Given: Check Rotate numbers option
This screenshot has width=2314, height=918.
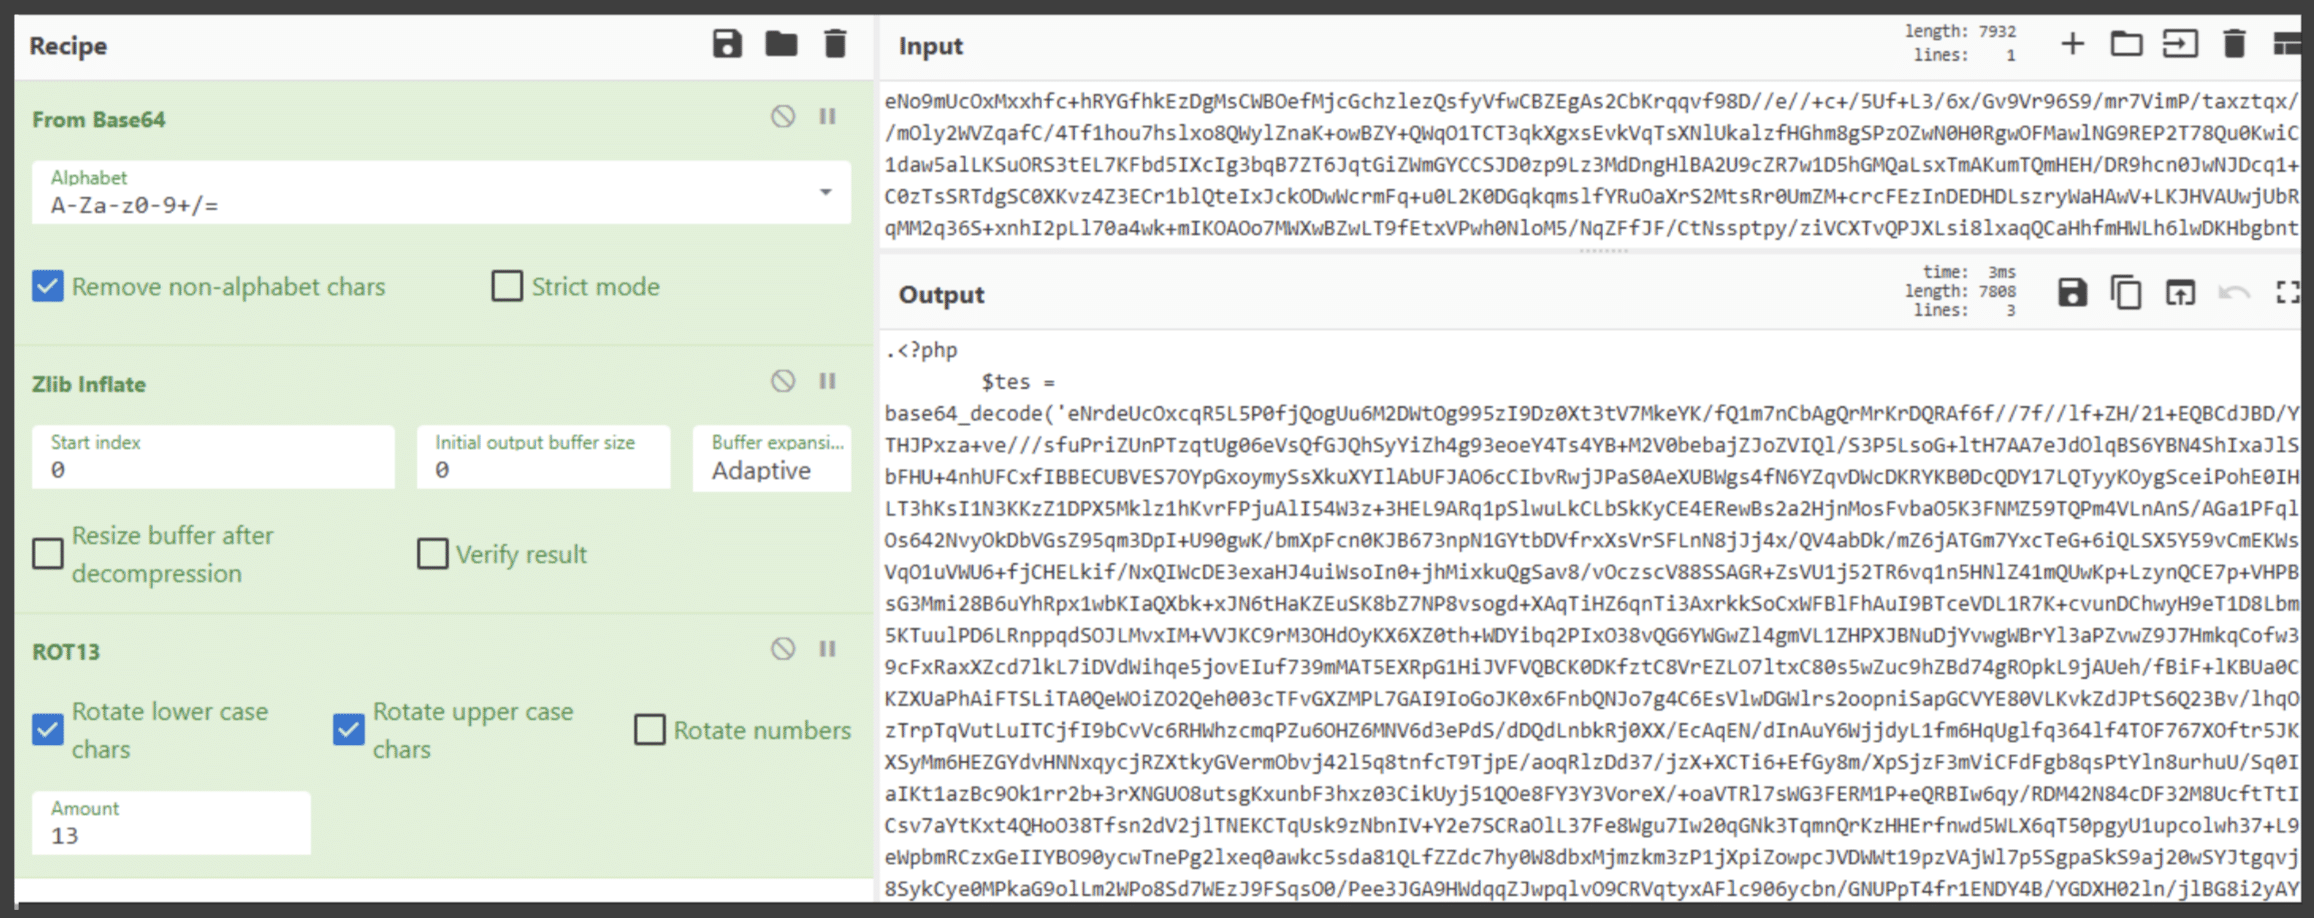Looking at the screenshot, I should tap(650, 730).
